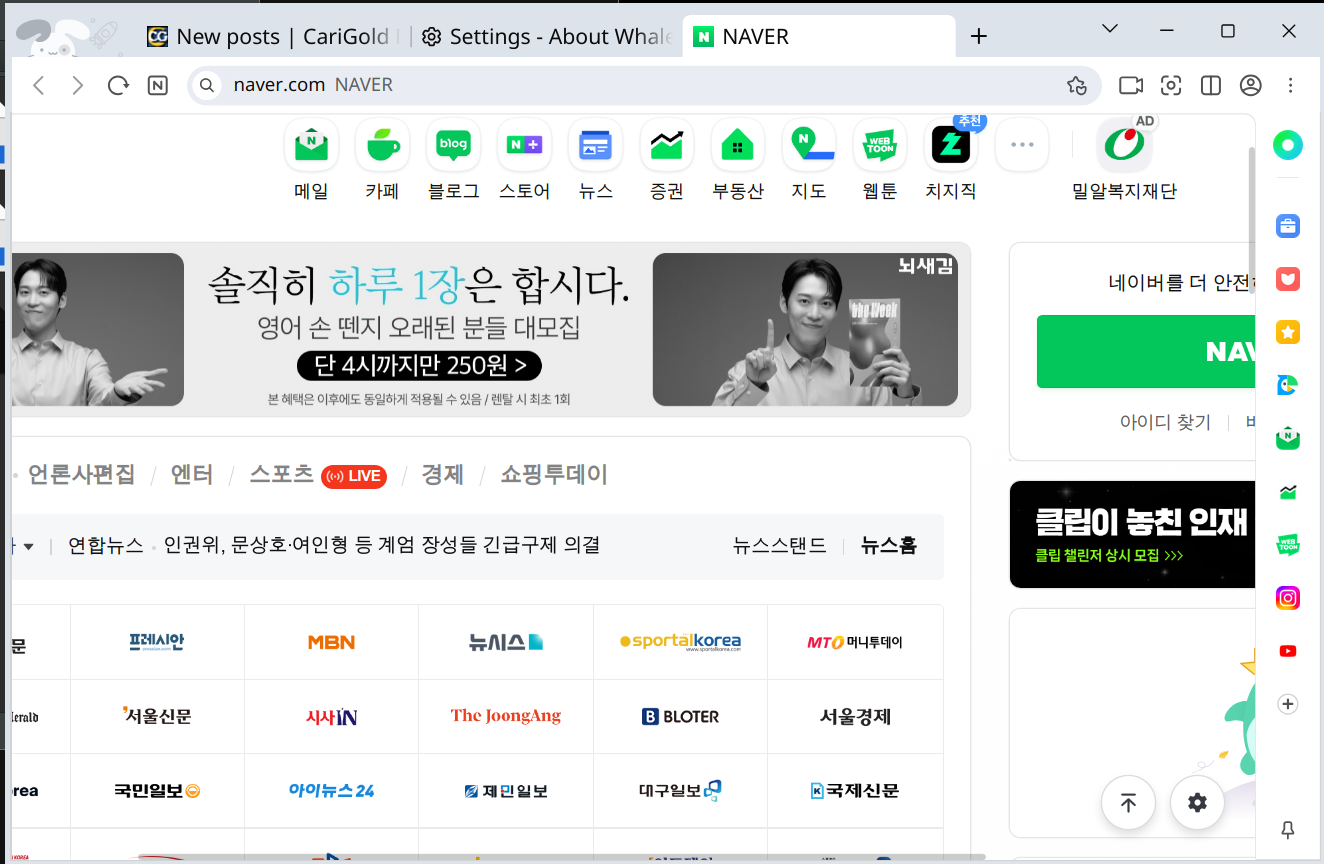The image size is (1324, 864).
Task: Open the 웹툰 (Webtoon) shortcut icon
Action: pos(879,146)
